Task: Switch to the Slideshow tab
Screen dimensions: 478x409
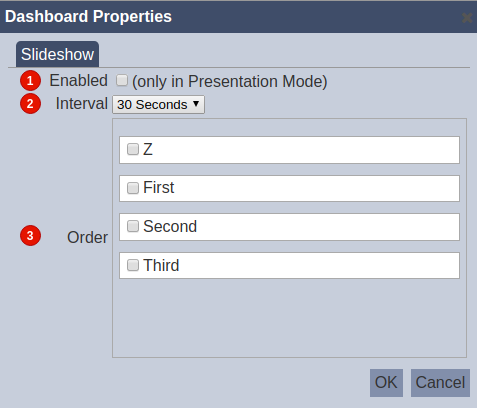Action: click(57, 54)
